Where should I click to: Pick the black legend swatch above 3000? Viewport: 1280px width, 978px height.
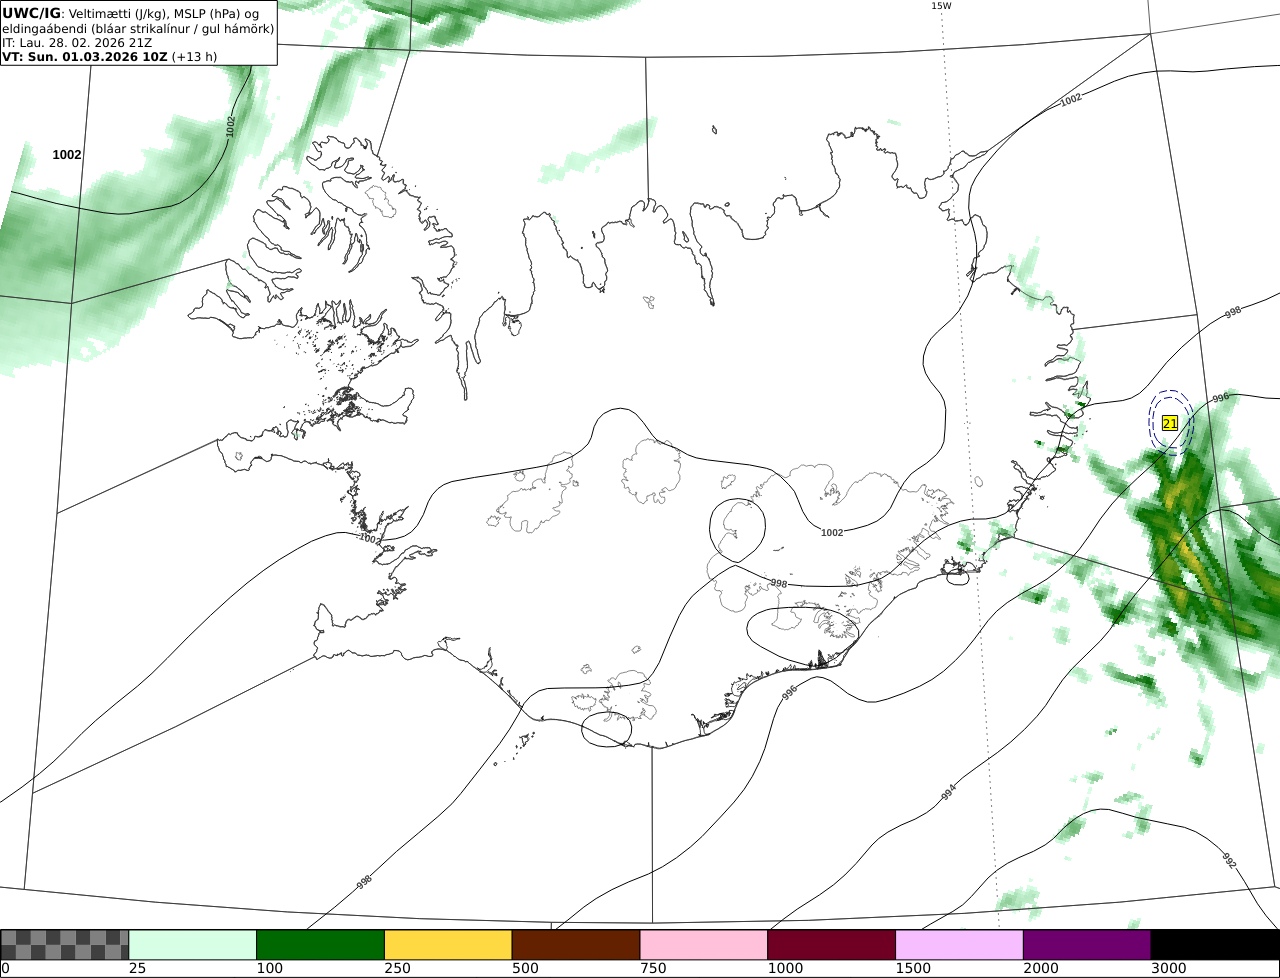tap(1215, 945)
